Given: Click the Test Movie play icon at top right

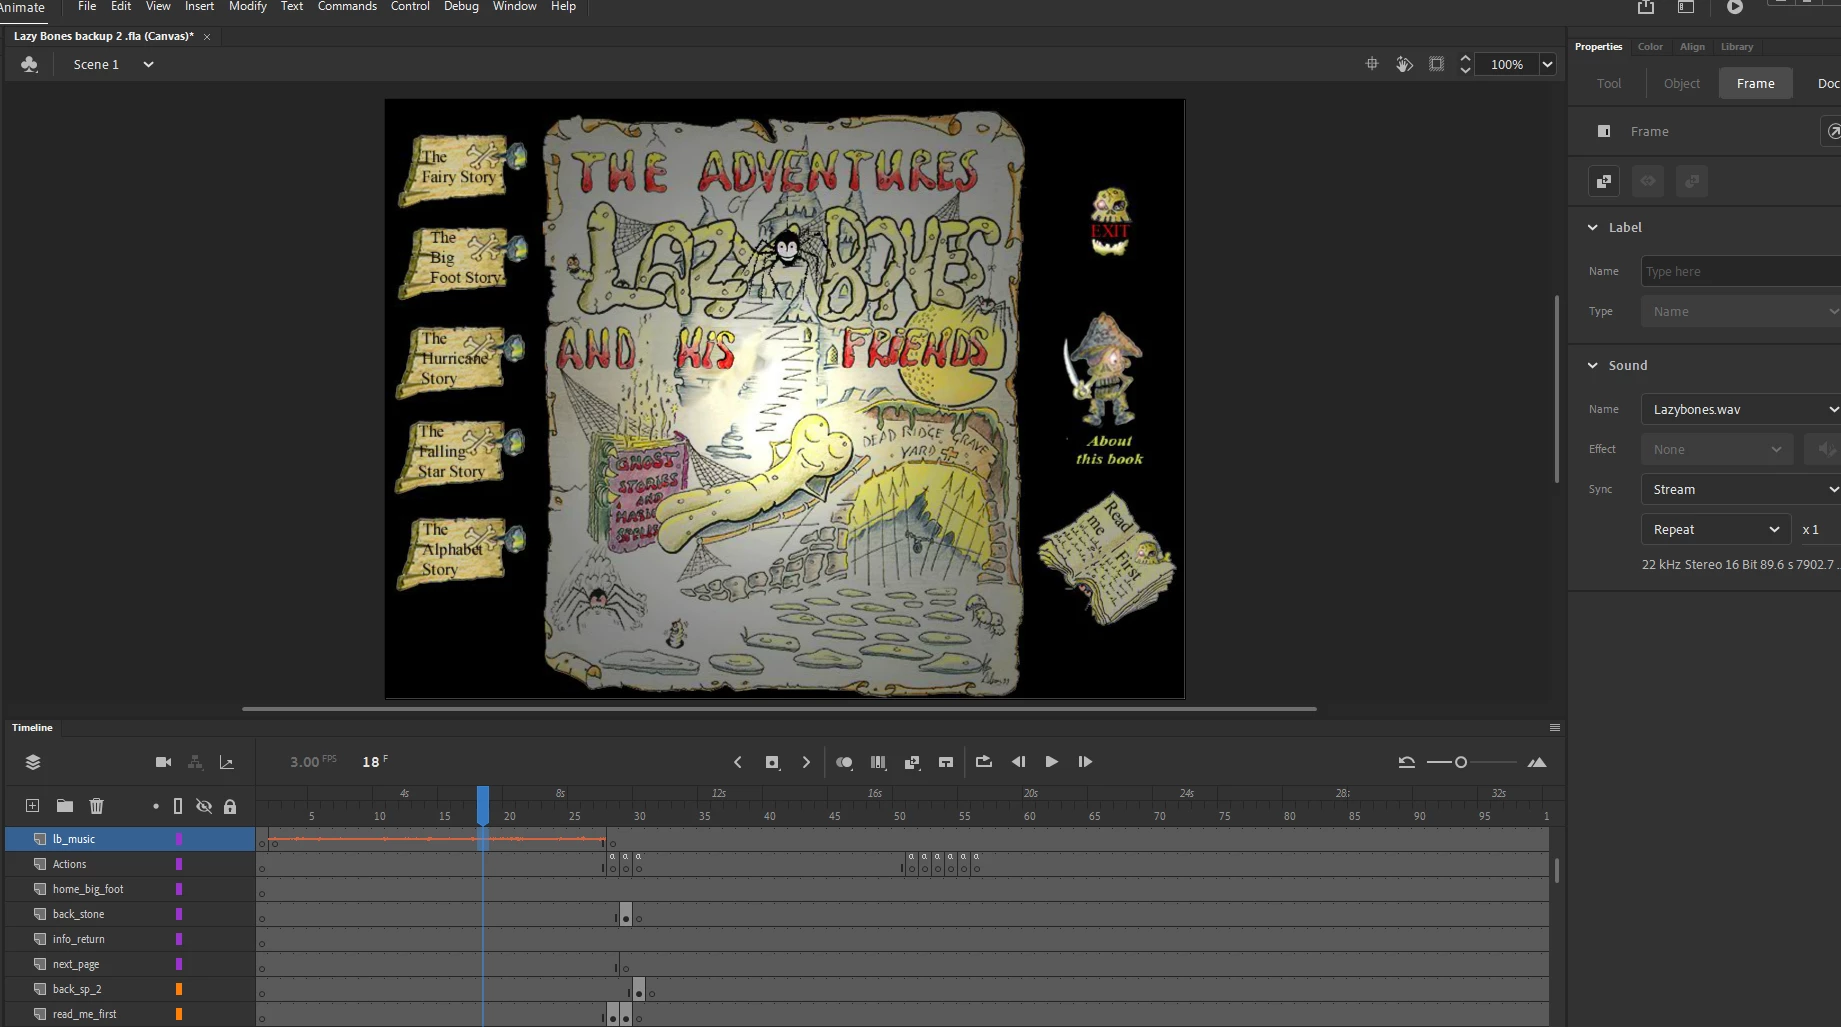Looking at the screenshot, I should click(1735, 7).
